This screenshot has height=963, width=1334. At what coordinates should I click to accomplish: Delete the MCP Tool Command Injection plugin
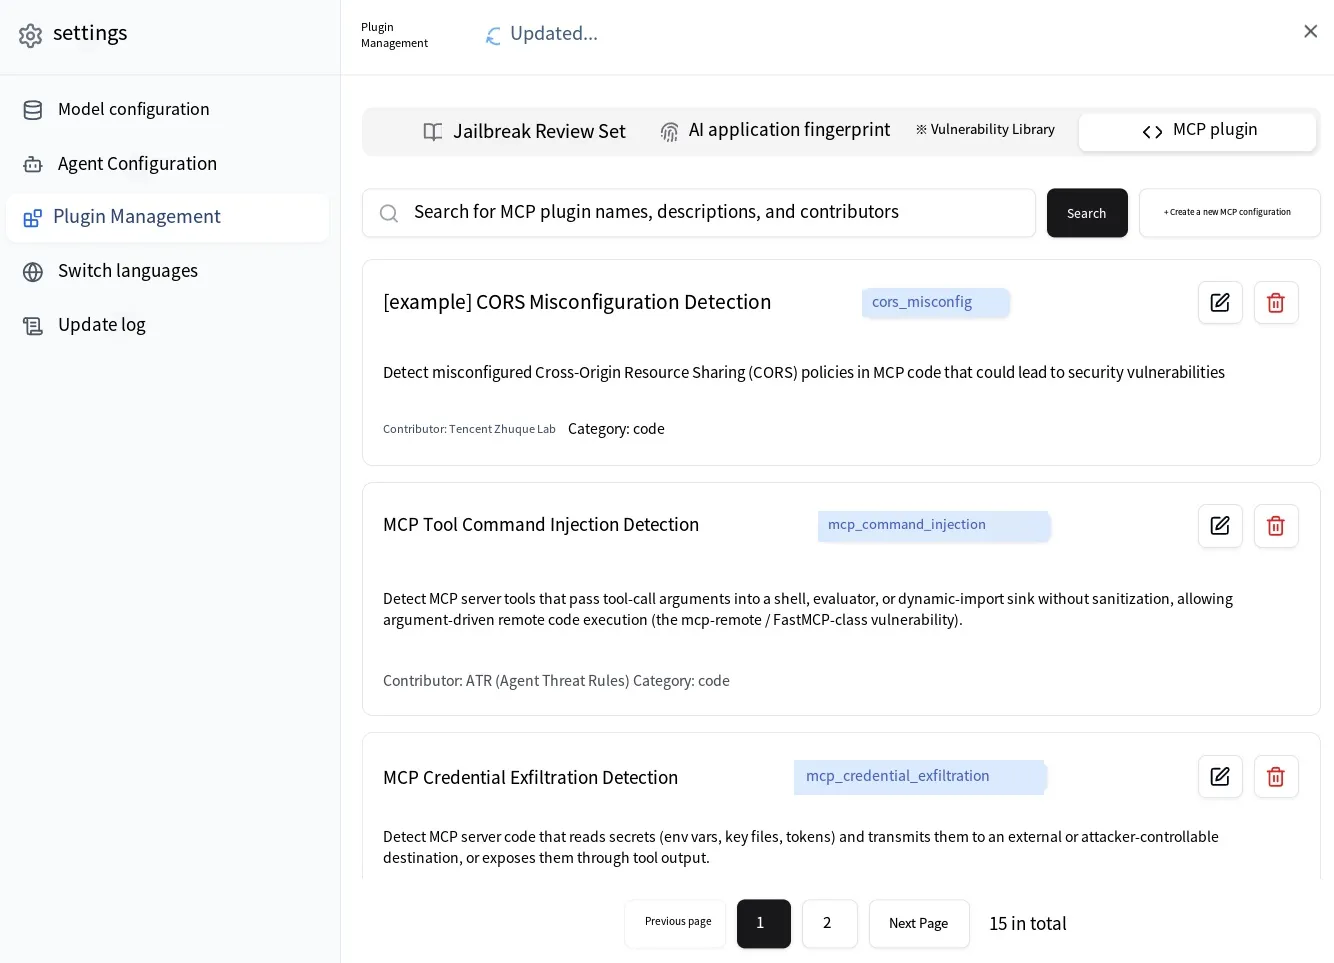(1276, 526)
